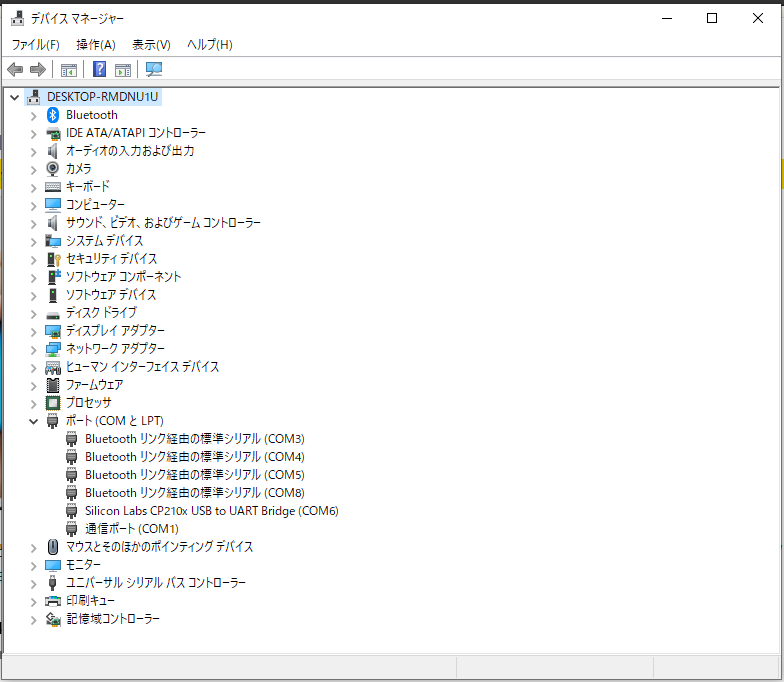Image resolution: width=784 pixels, height=682 pixels.
Task: Select Bluetooth serial port (COM8) entry
Action: tap(194, 493)
